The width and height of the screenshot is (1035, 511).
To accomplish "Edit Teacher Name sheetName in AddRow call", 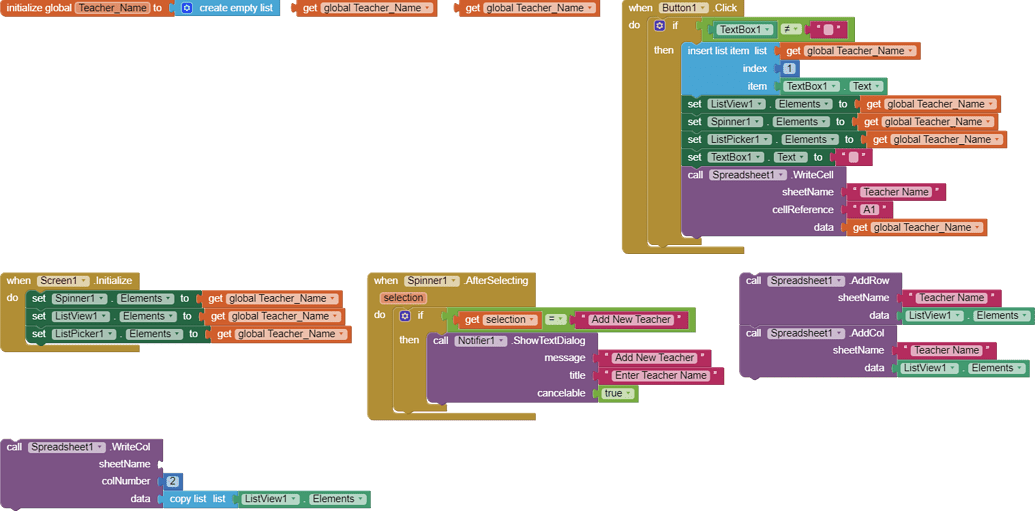I will (x=952, y=298).
